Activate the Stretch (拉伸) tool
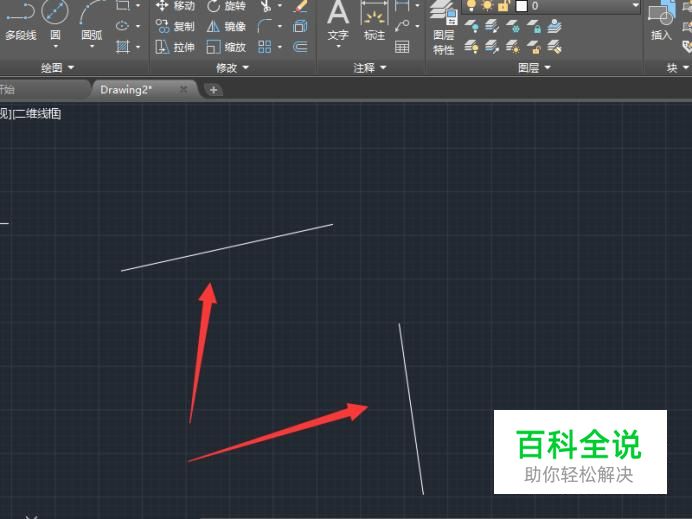This screenshot has height=519, width=692. (175, 47)
